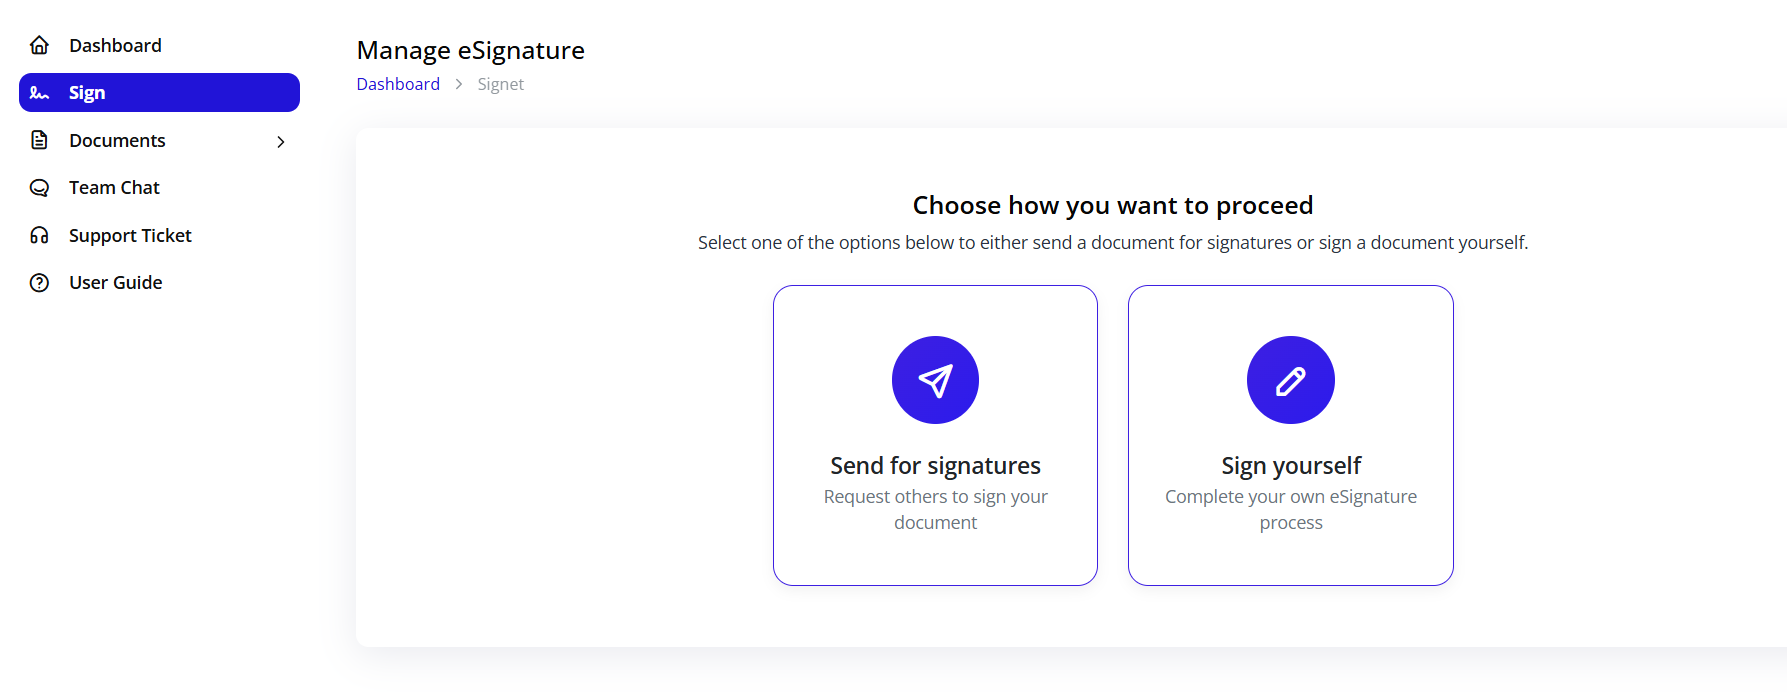The width and height of the screenshot is (1787, 692).
Task: Click the question mark icon for User Guide
Action: click(38, 282)
